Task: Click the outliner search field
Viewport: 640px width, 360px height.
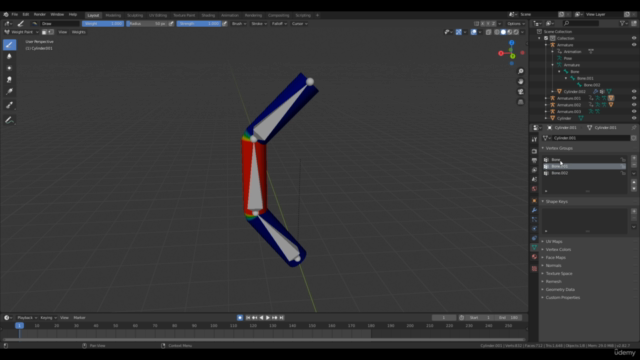Action: [x=580, y=23]
